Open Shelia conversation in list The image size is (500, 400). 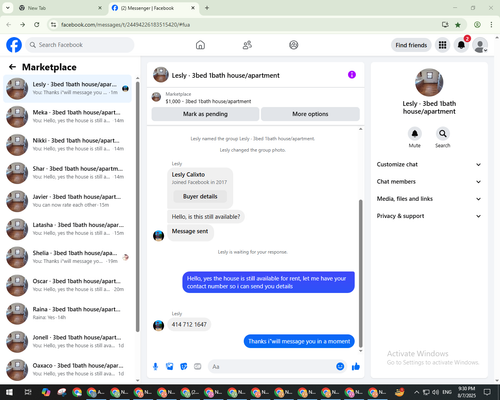[x=67, y=257]
